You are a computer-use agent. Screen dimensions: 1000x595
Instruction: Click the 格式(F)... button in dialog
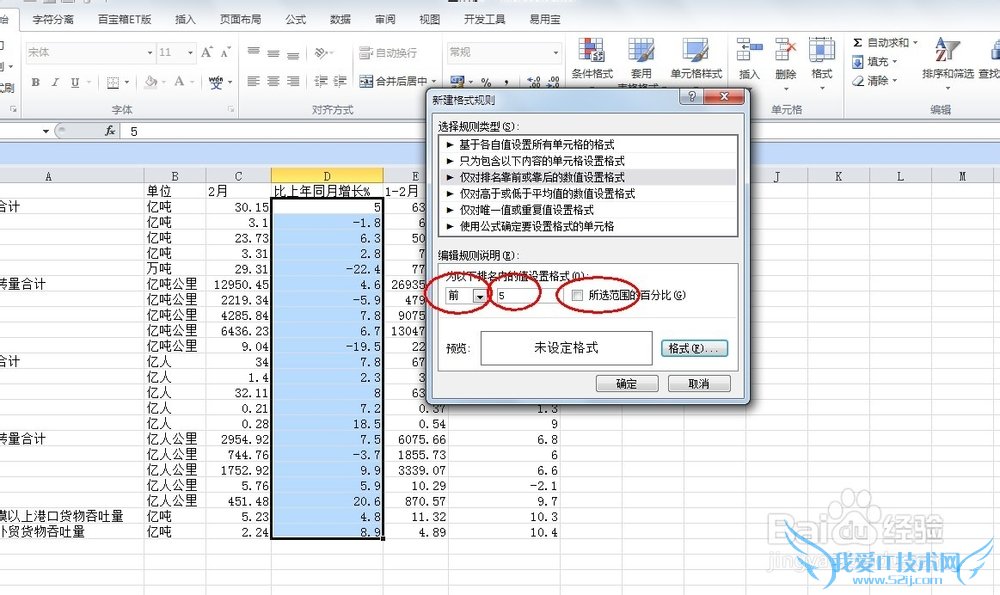point(694,348)
